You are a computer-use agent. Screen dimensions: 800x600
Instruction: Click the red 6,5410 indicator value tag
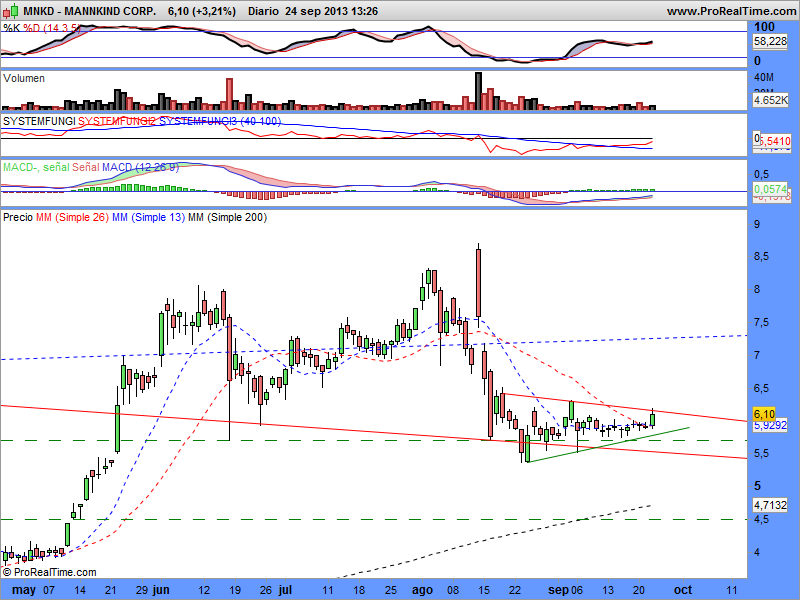click(774, 141)
